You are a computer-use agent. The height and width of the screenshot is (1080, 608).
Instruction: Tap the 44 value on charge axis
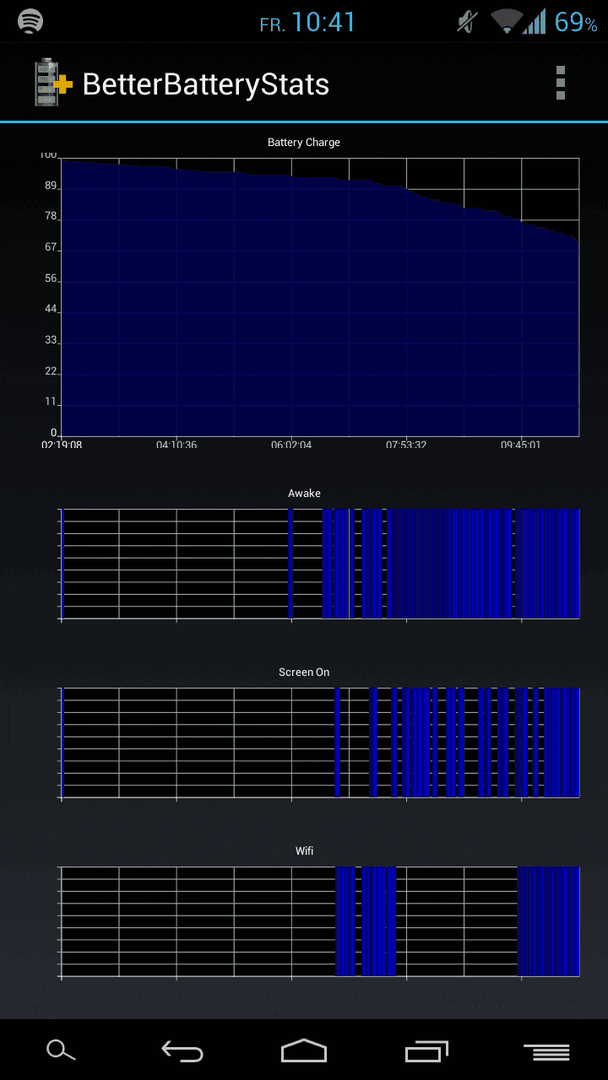click(49, 310)
